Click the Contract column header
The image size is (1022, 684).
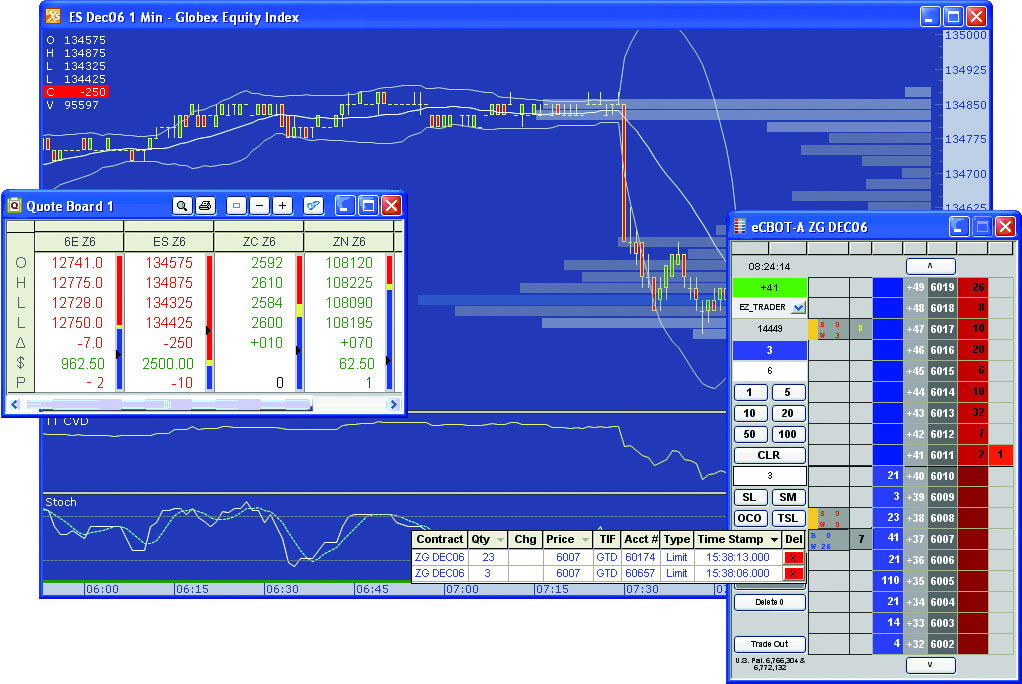pyautogui.click(x=439, y=540)
